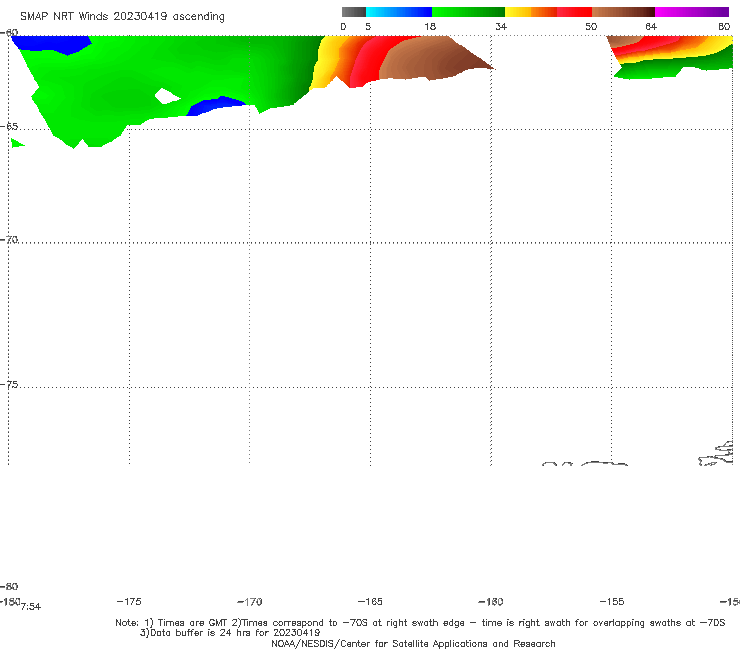
Task: Click the gray segment of the wind color bar
Action: 353,12
